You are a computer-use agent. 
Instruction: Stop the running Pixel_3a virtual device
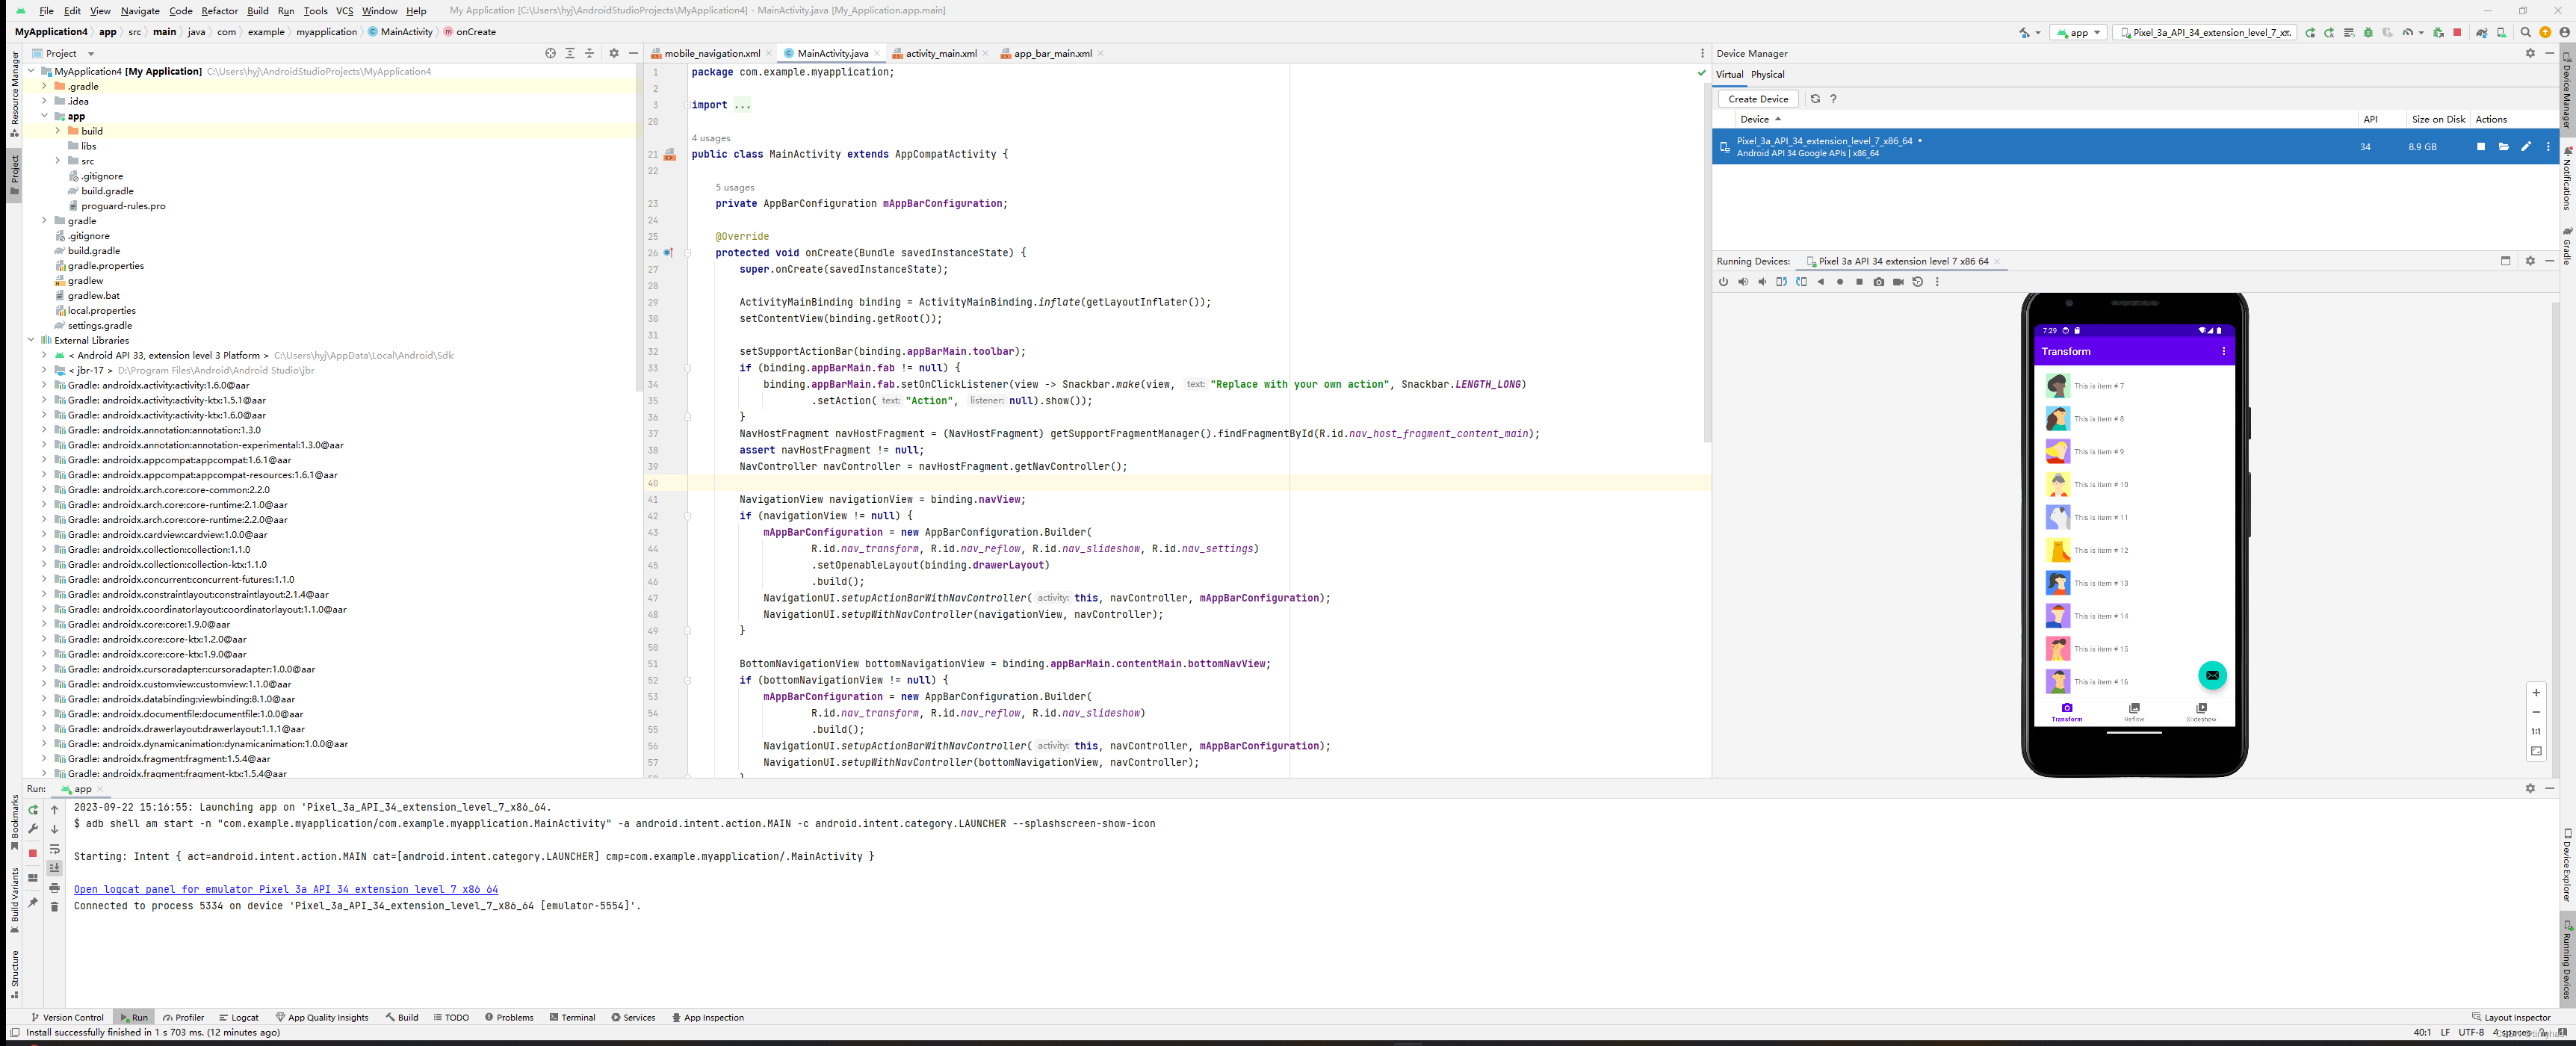2481,147
